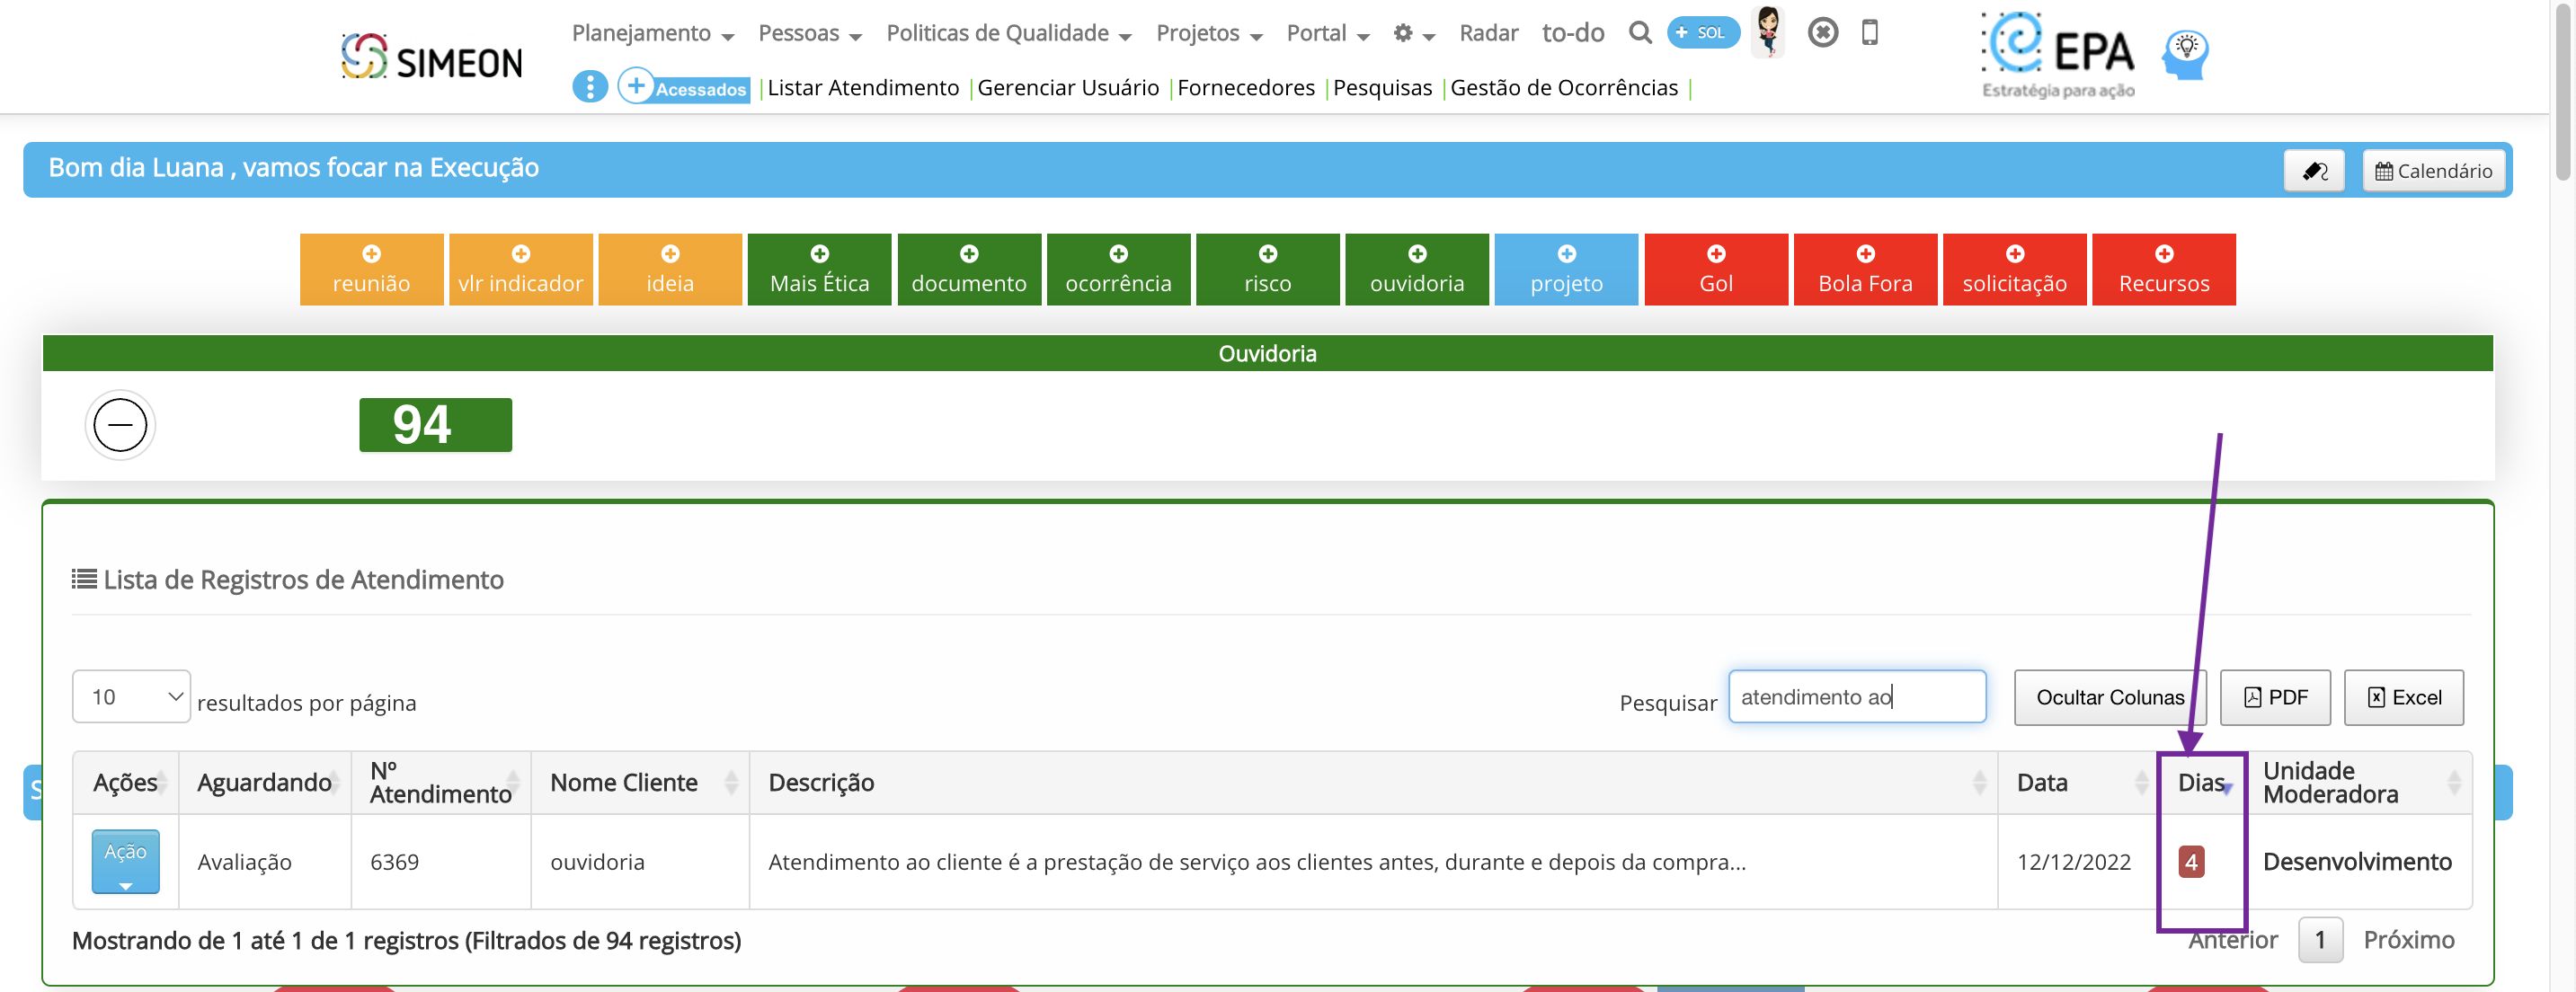Open the results per page selector
This screenshot has width=2576, height=992.
[131, 697]
